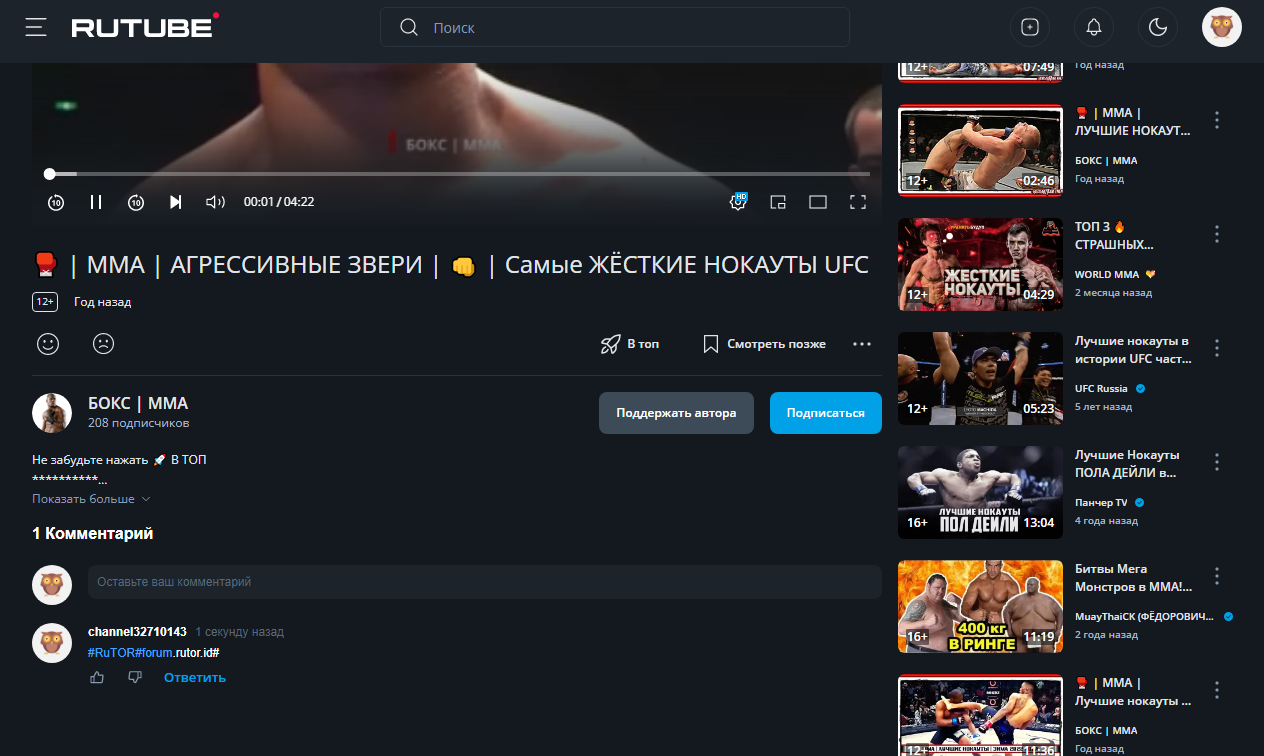Open the 05:23 UFC Russia video thumbnail
The width and height of the screenshot is (1264, 756).
click(x=980, y=379)
